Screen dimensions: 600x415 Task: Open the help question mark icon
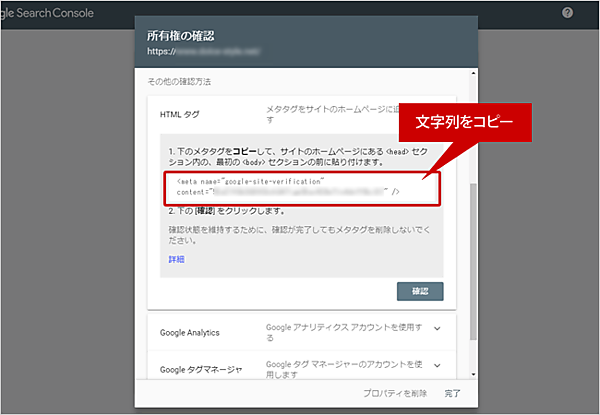pyautogui.click(x=568, y=13)
